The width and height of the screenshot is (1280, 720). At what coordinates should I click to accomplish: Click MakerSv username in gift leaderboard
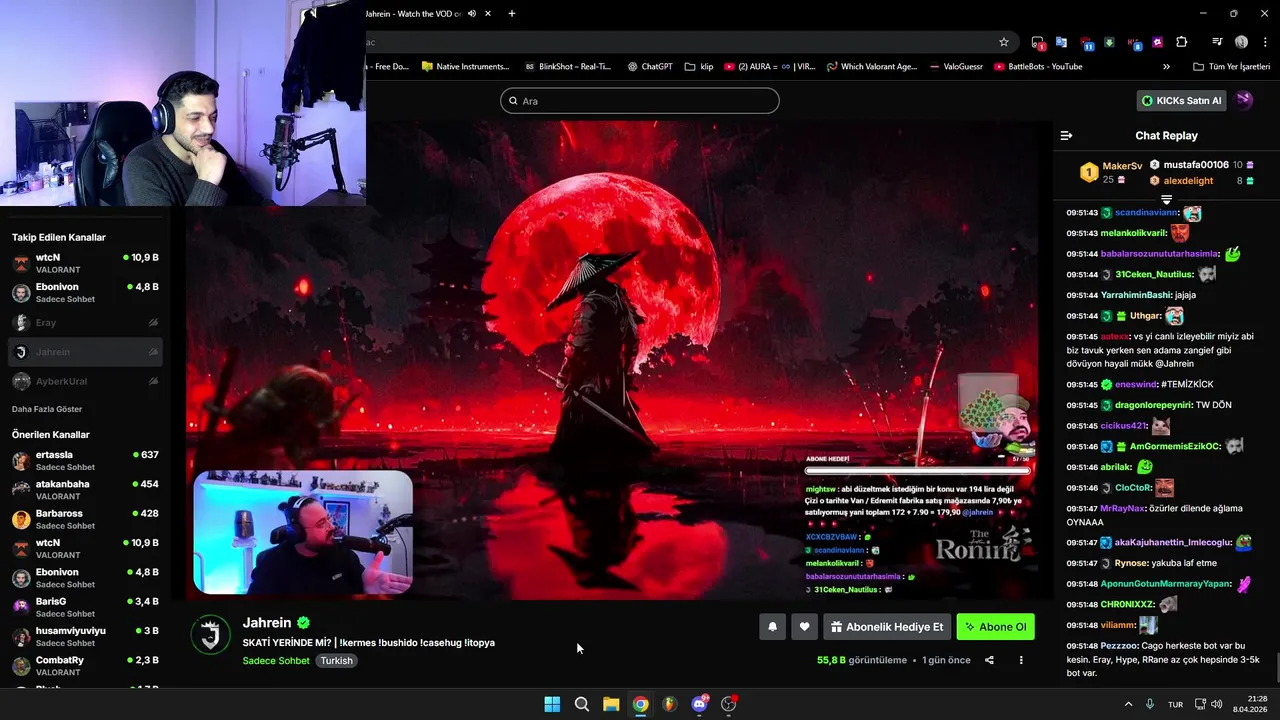pyautogui.click(x=1122, y=166)
